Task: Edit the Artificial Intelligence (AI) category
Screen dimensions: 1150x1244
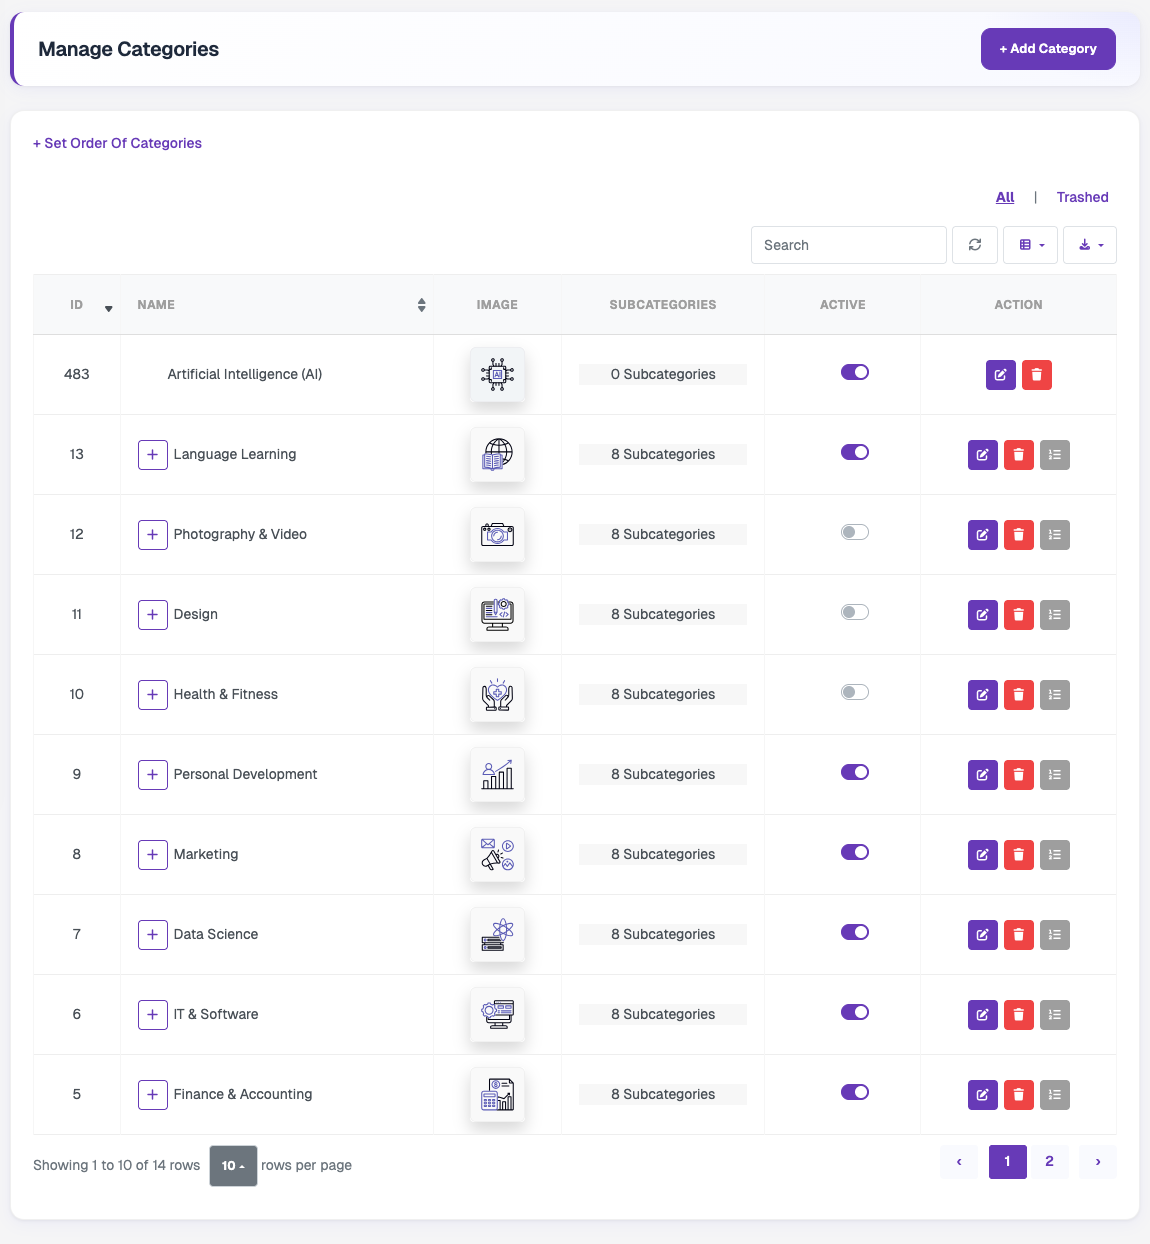Action: 1001,375
